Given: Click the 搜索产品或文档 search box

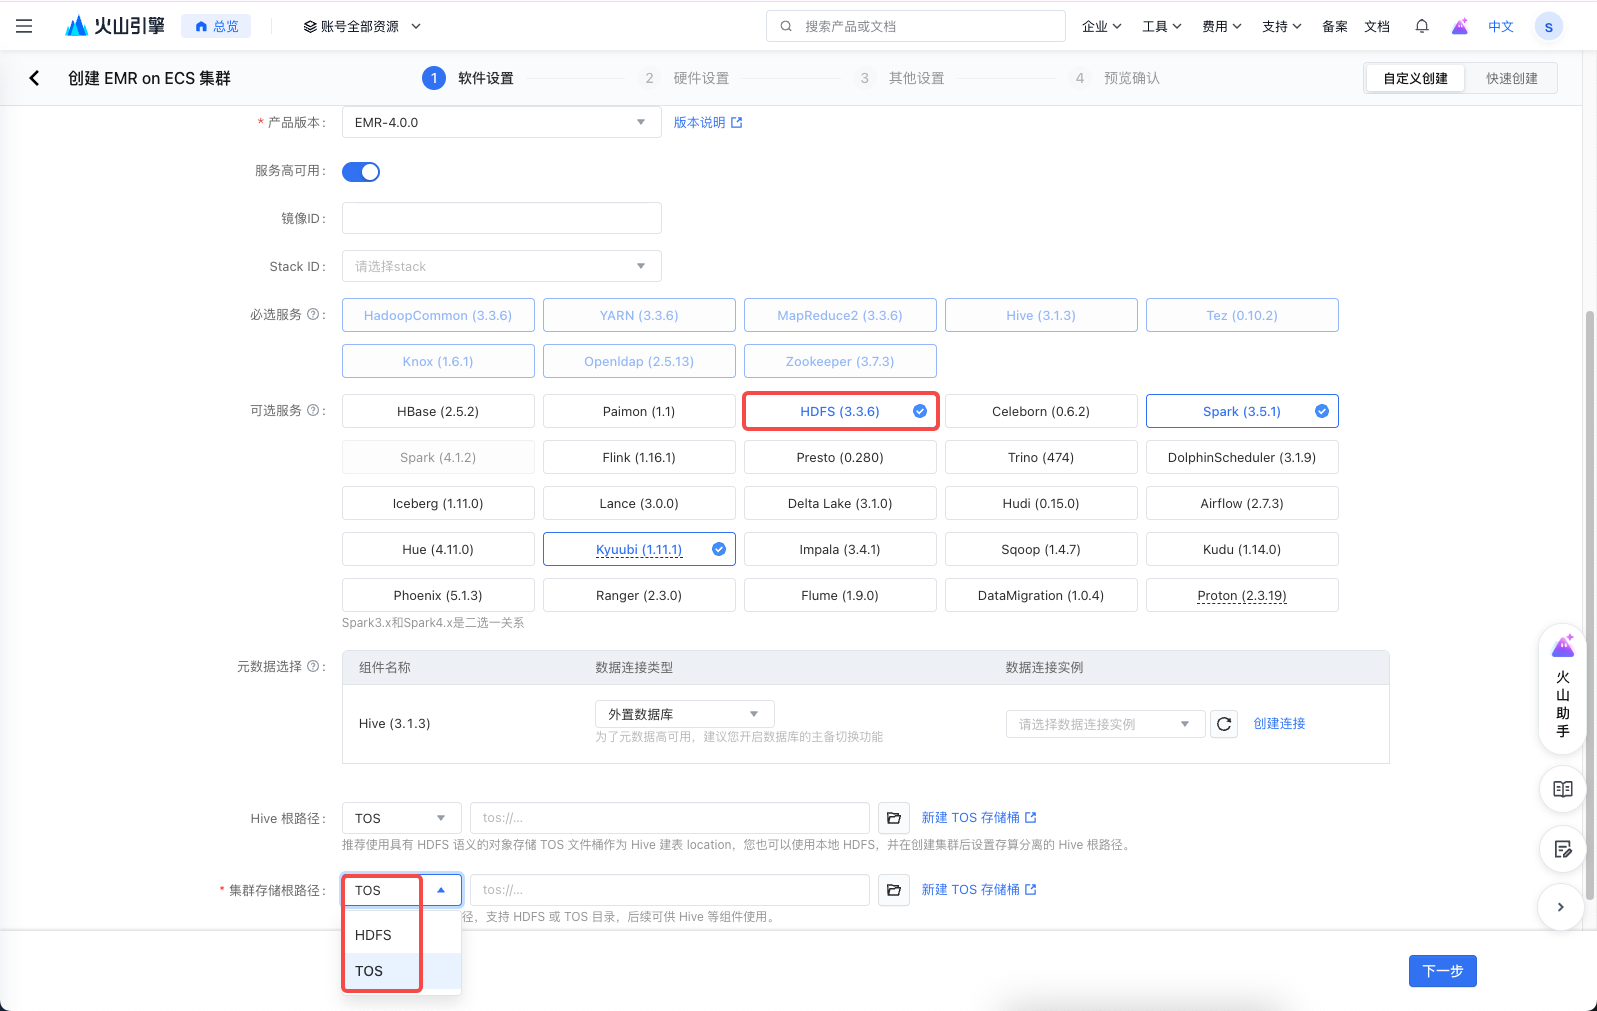Looking at the screenshot, I should tap(916, 26).
